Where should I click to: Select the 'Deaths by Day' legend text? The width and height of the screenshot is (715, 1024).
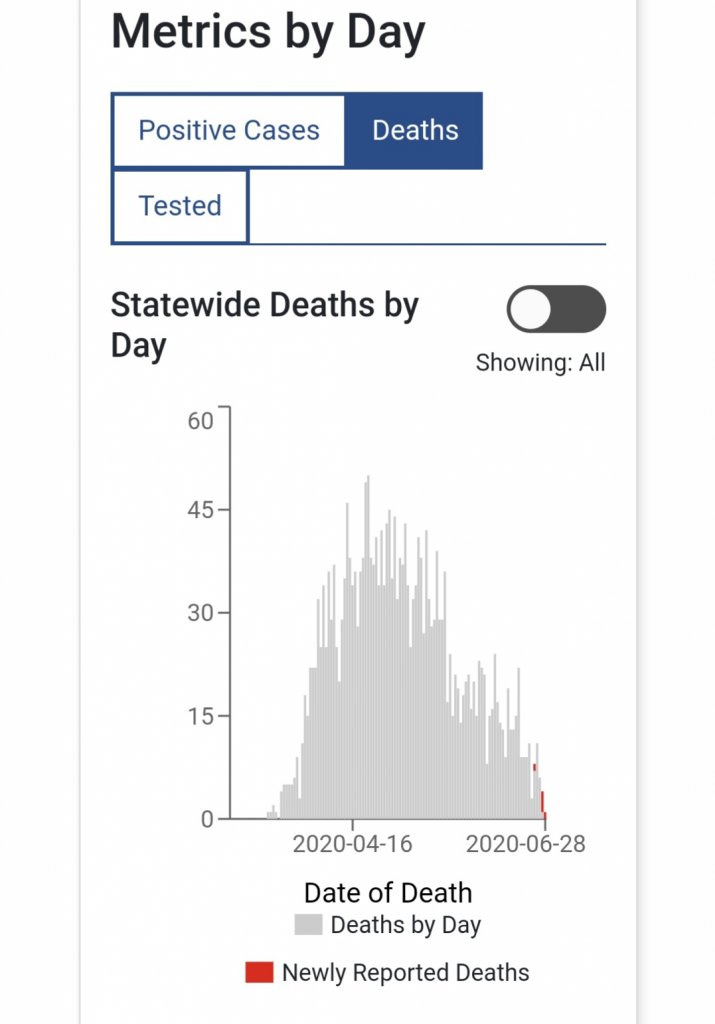click(405, 925)
